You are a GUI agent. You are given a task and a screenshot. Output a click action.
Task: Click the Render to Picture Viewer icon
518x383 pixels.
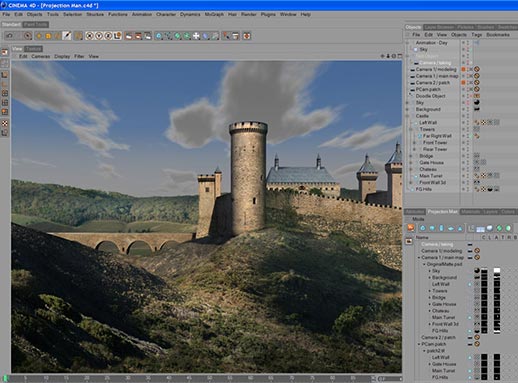tap(138, 36)
